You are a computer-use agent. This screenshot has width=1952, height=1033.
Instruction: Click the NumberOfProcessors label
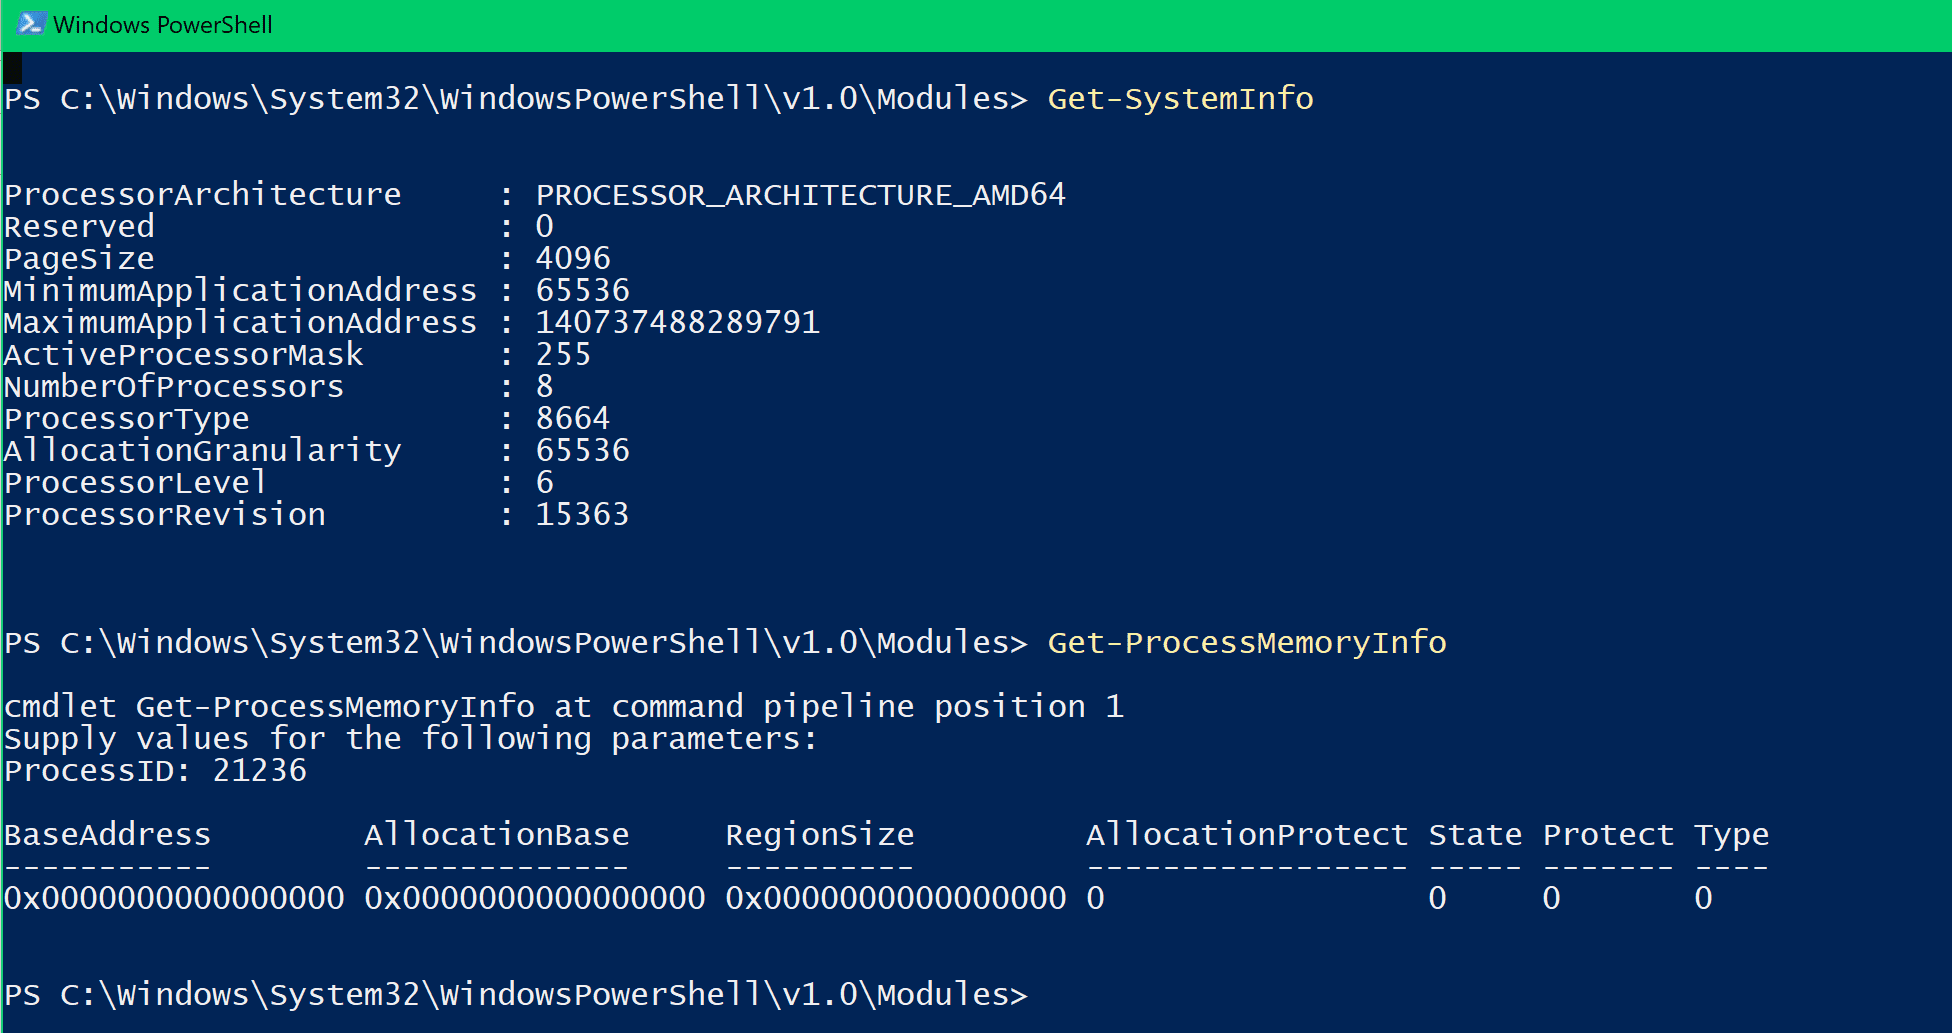point(174,386)
